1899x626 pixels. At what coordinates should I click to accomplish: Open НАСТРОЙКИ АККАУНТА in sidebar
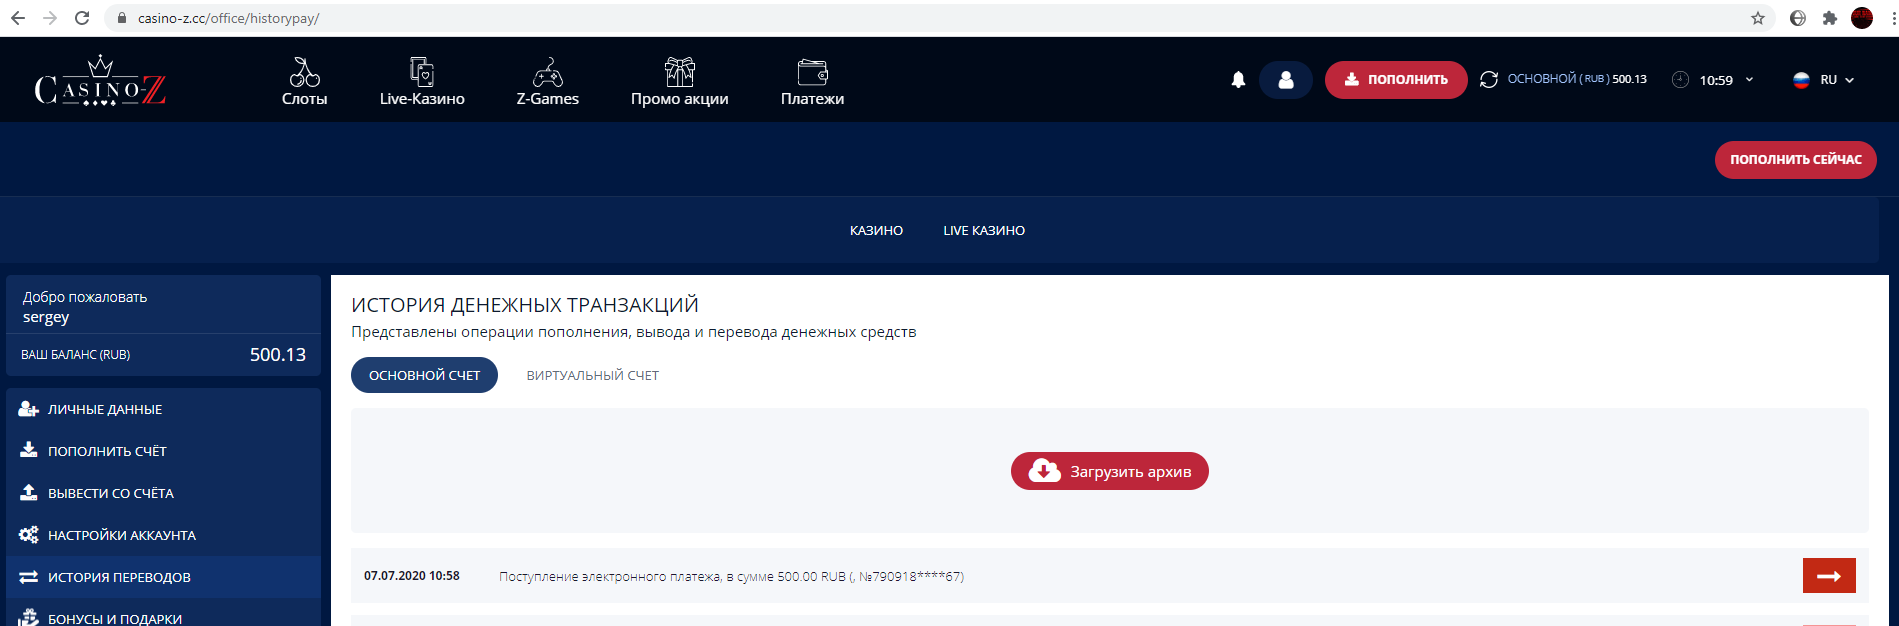tap(163, 535)
